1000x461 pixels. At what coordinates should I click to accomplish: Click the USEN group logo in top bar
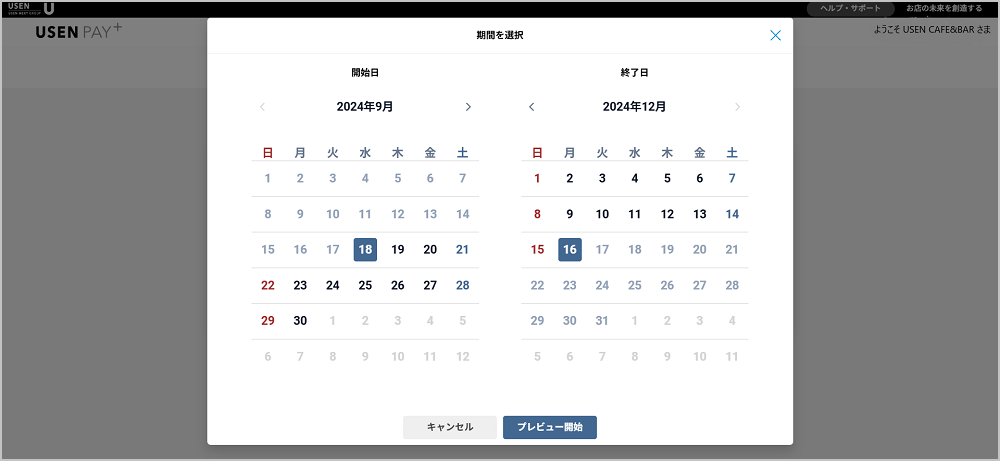(x=30, y=8)
